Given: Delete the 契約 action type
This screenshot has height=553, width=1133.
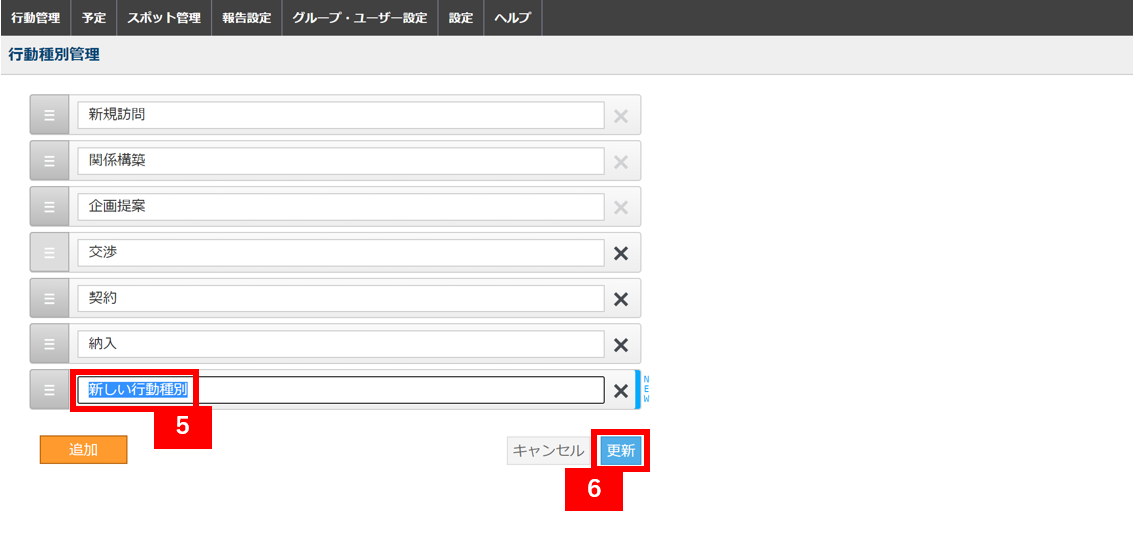Looking at the screenshot, I should tap(621, 299).
